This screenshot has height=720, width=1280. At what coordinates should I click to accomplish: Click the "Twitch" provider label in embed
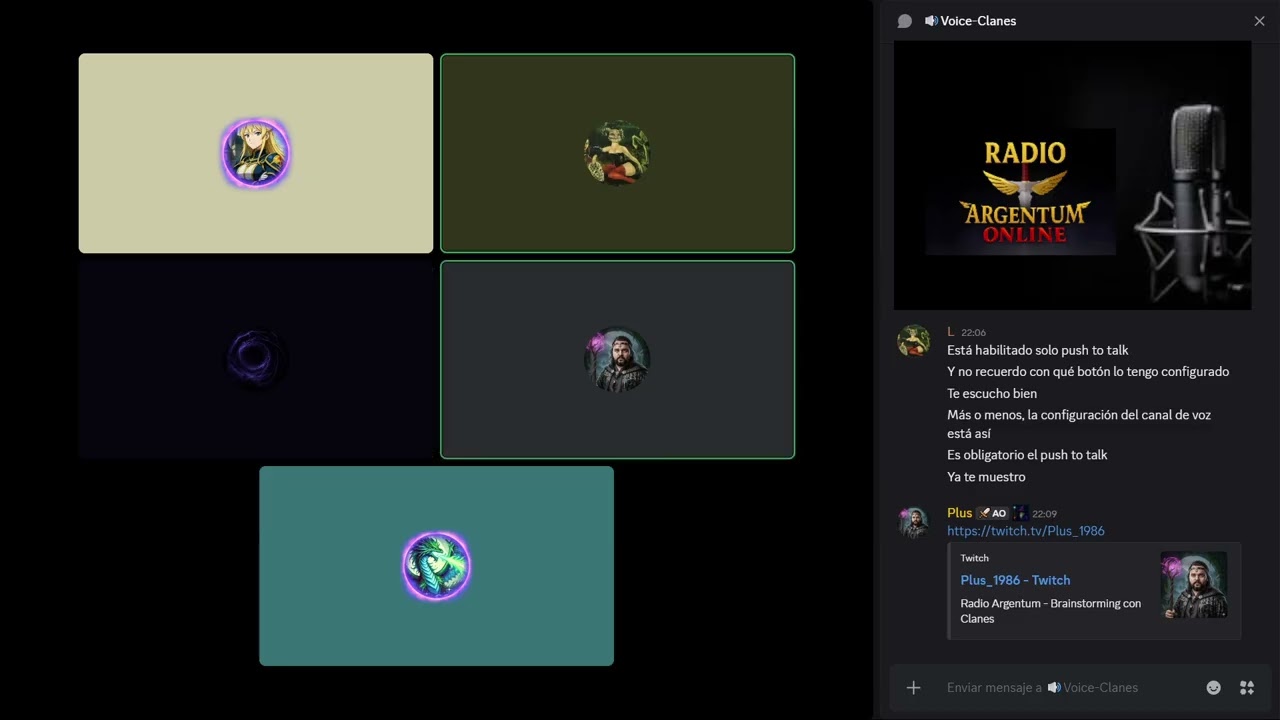pos(974,558)
